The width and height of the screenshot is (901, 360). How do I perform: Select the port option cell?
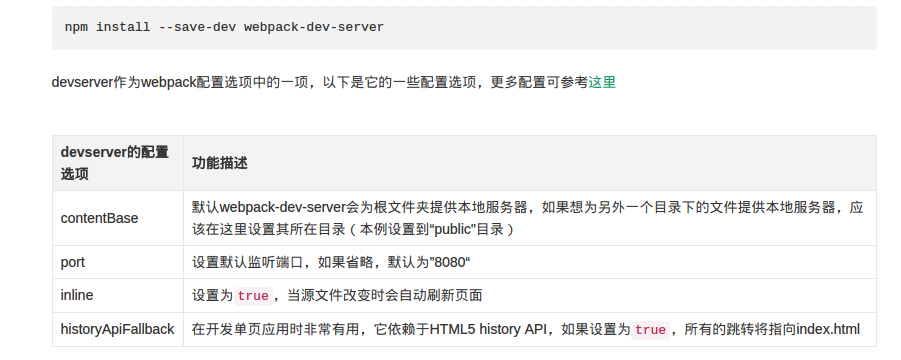coord(118,262)
